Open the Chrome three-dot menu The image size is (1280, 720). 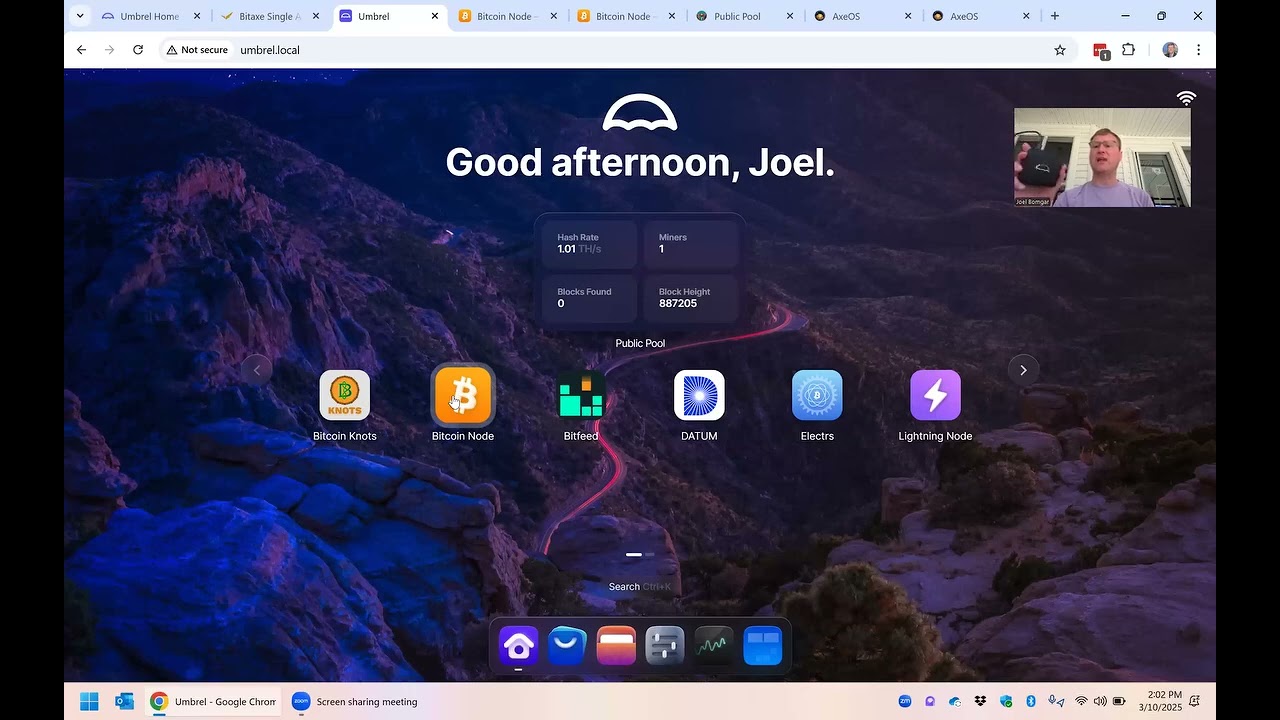pyautogui.click(x=1198, y=50)
